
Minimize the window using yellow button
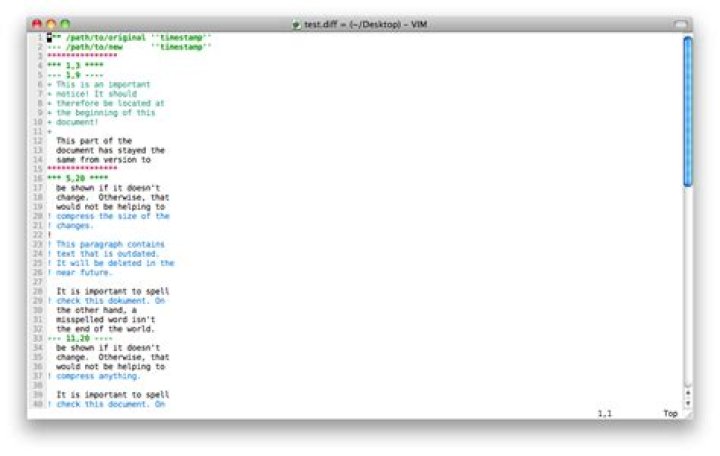click(x=51, y=23)
